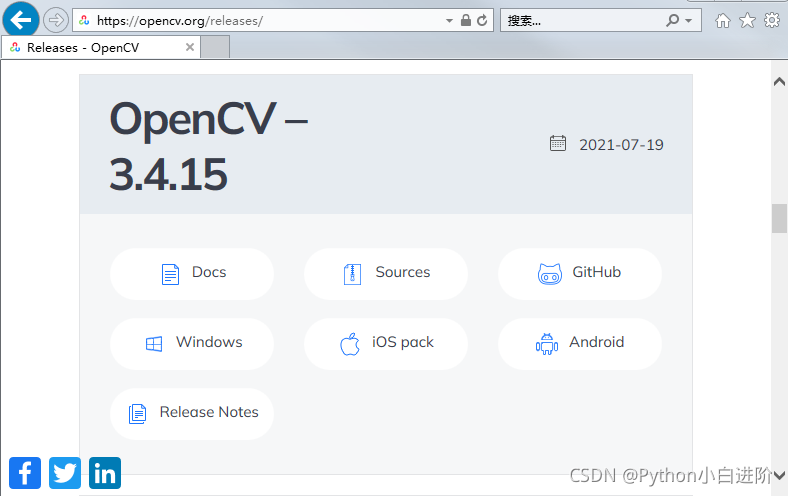Click the GitHub octocat icon
788x496 pixels.
pyautogui.click(x=550, y=274)
